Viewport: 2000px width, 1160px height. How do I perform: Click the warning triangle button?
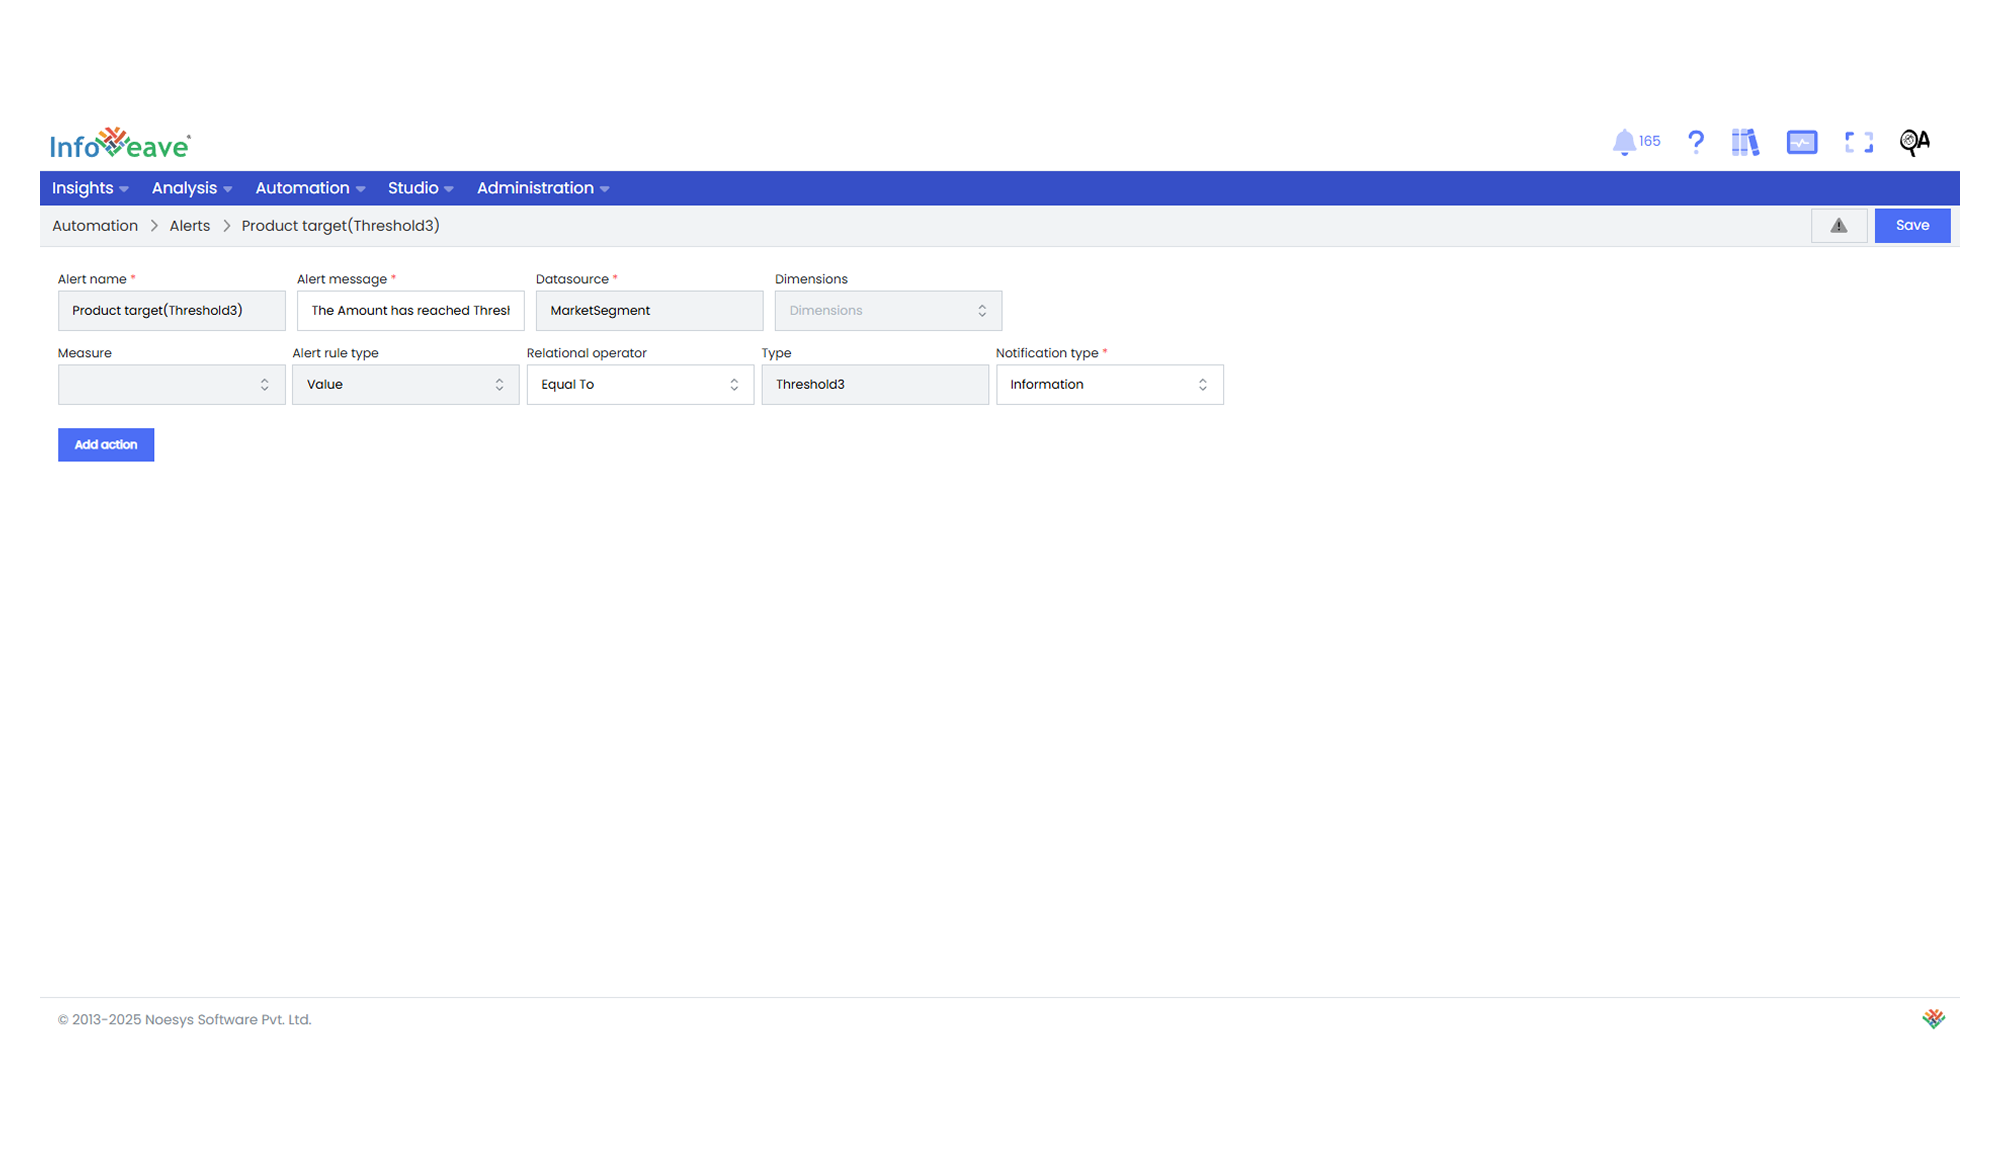tap(1839, 226)
